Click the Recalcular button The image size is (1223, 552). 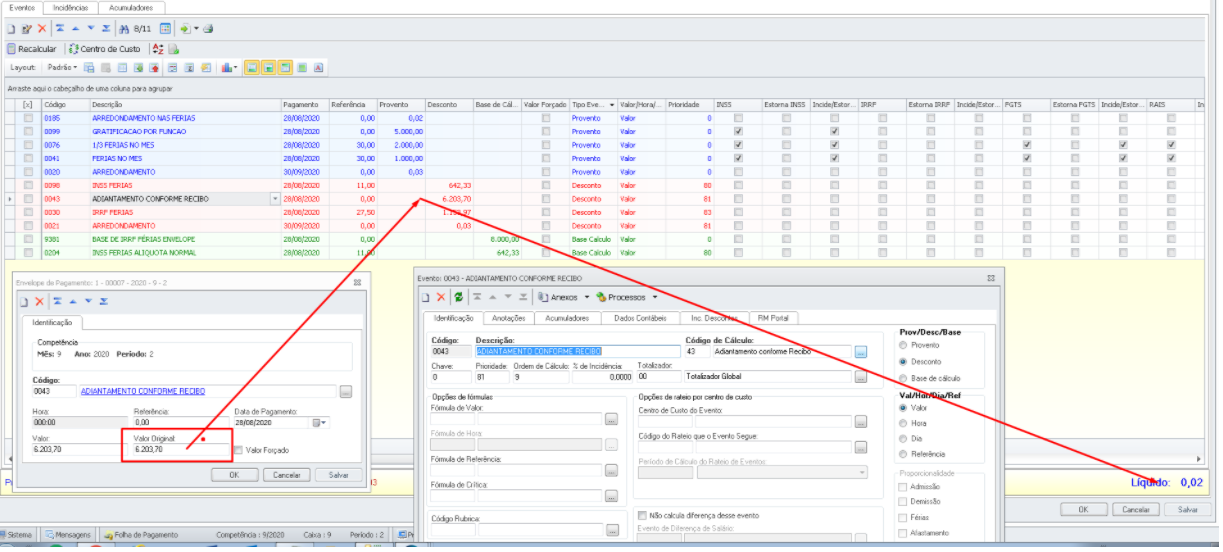tap(31, 48)
